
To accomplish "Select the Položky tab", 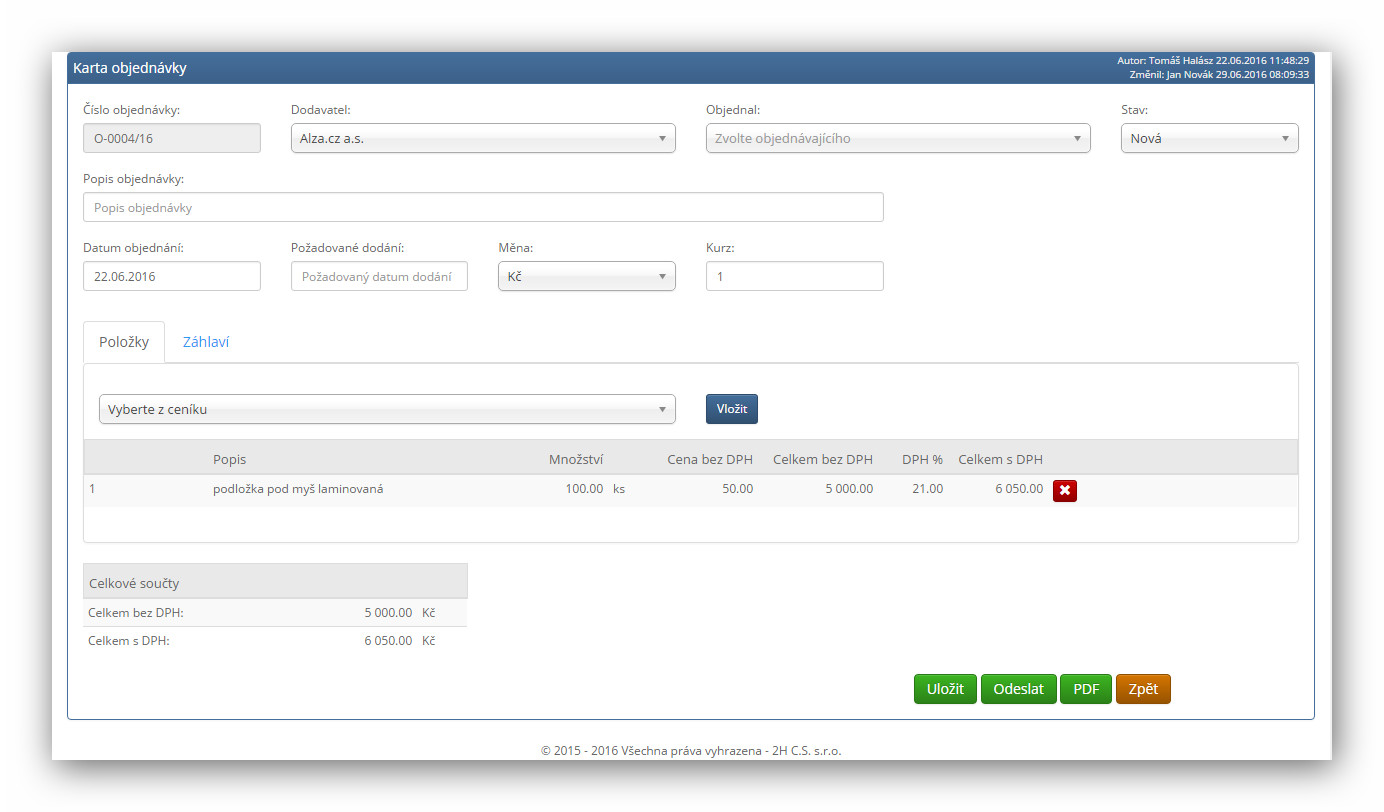I will 124,342.
